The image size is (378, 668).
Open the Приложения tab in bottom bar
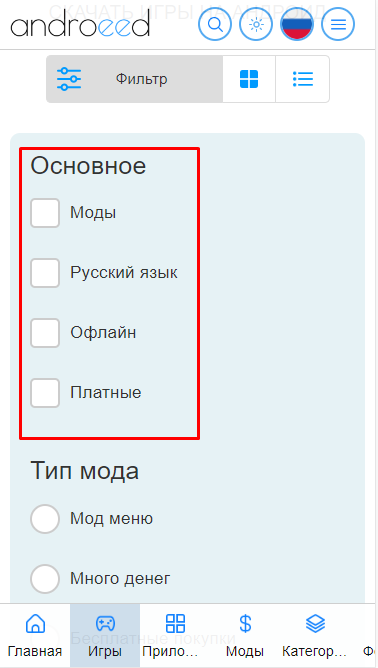click(x=175, y=635)
